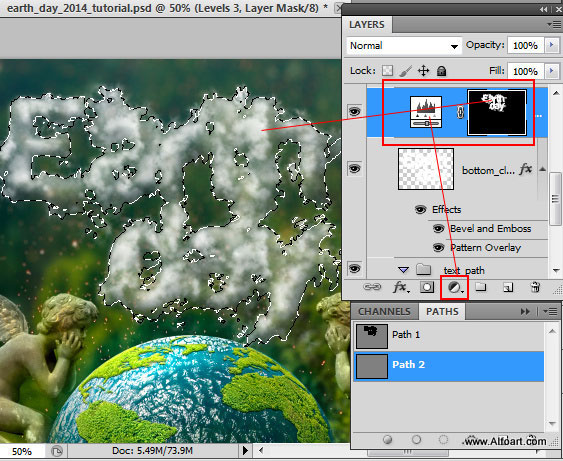Screen dimensions: 563x461
Task: Click the text_path group folder icon
Action: 424,269
